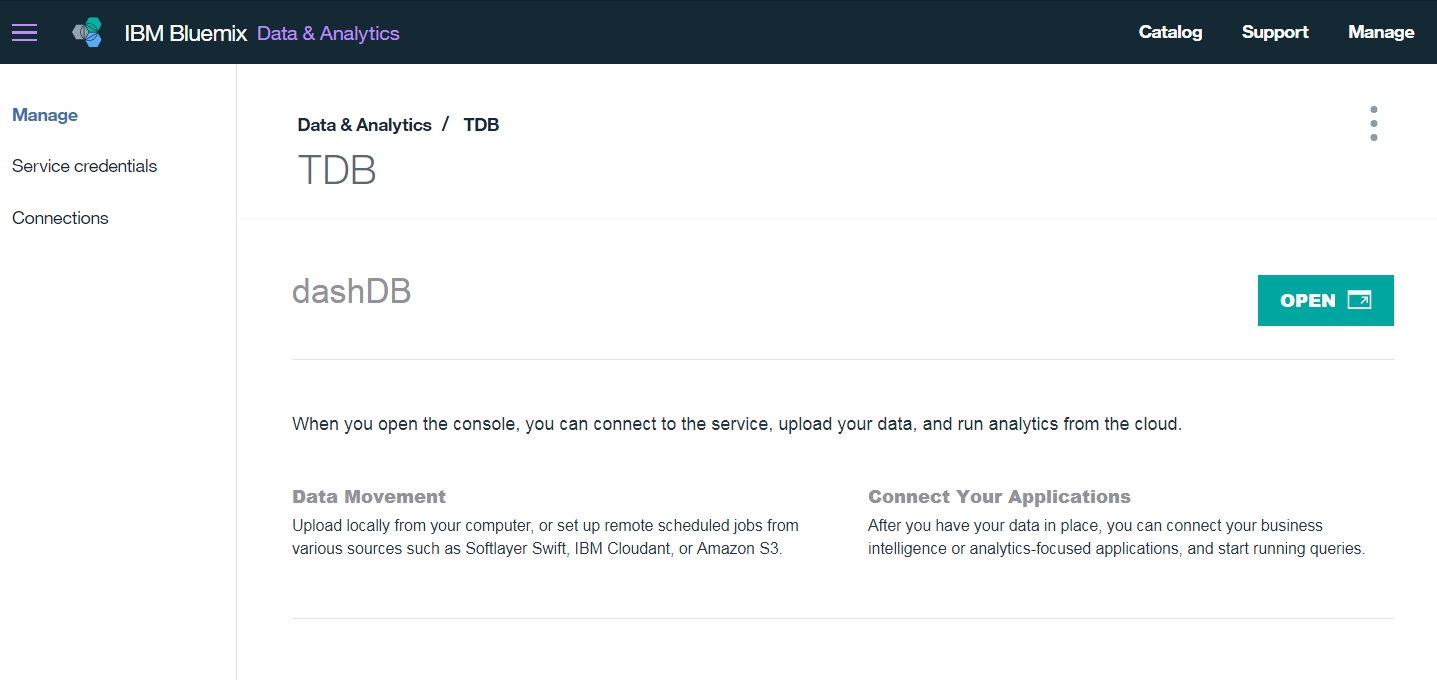
Task: Open Connections in the sidebar
Action: pyautogui.click(x=60, y=218)
